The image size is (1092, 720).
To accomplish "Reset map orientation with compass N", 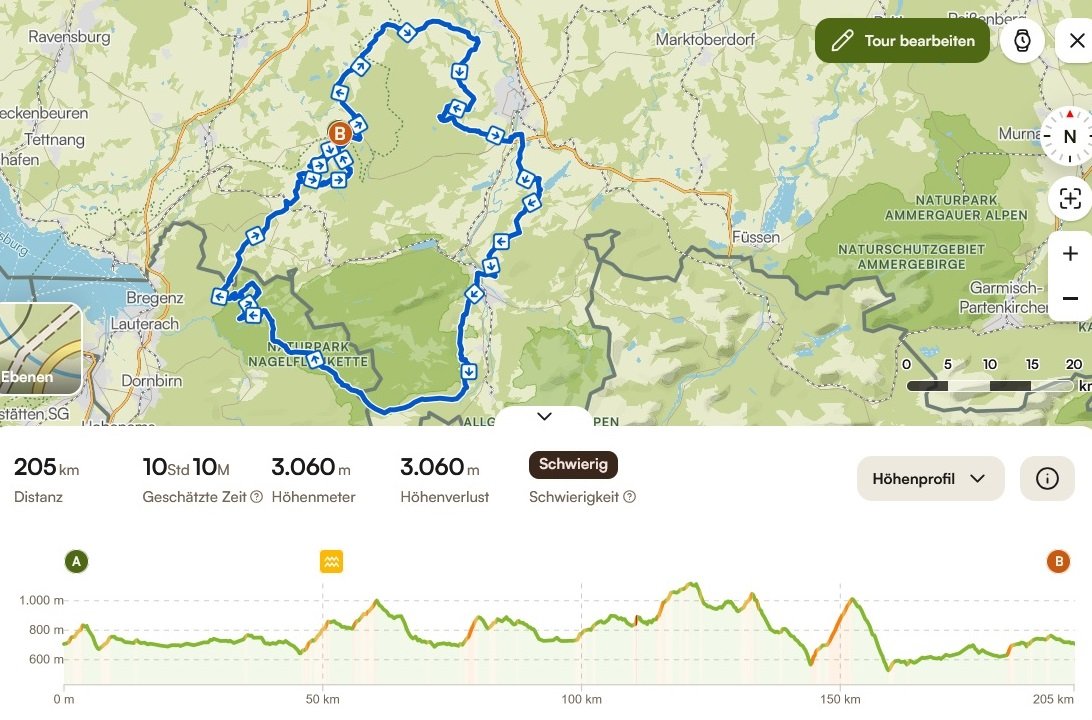I will click(x=1069, y=137).
